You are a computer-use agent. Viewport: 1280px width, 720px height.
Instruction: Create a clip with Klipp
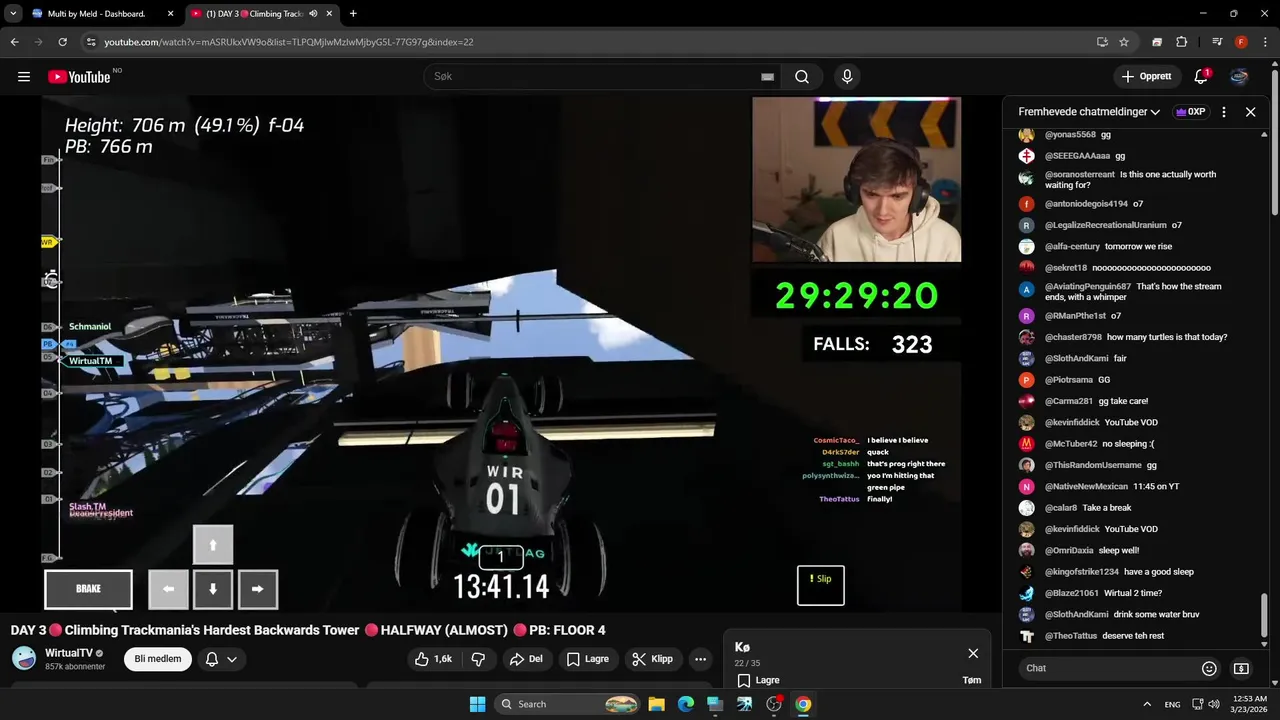(652, 659)
